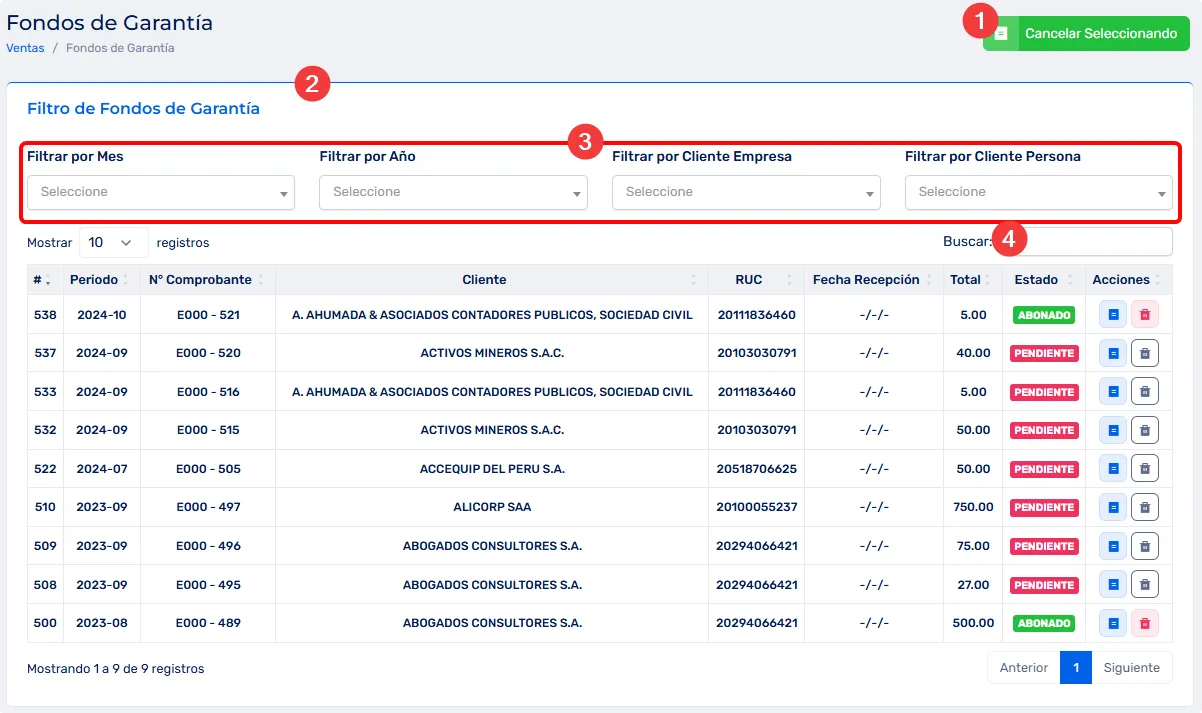Focus the Buscar search field
The width and height of the screenshot is (1202, 713).
[1090, 242]
